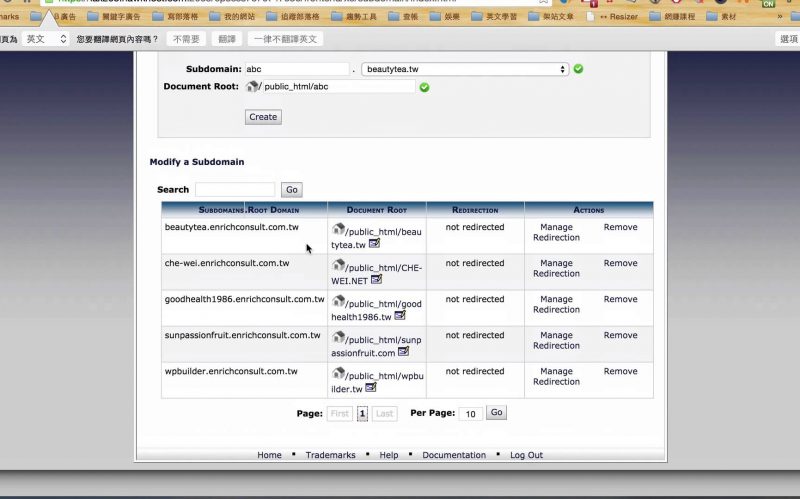800x499 pixels.
Task: Click the Log Out footer link
Action: (526, 455)
